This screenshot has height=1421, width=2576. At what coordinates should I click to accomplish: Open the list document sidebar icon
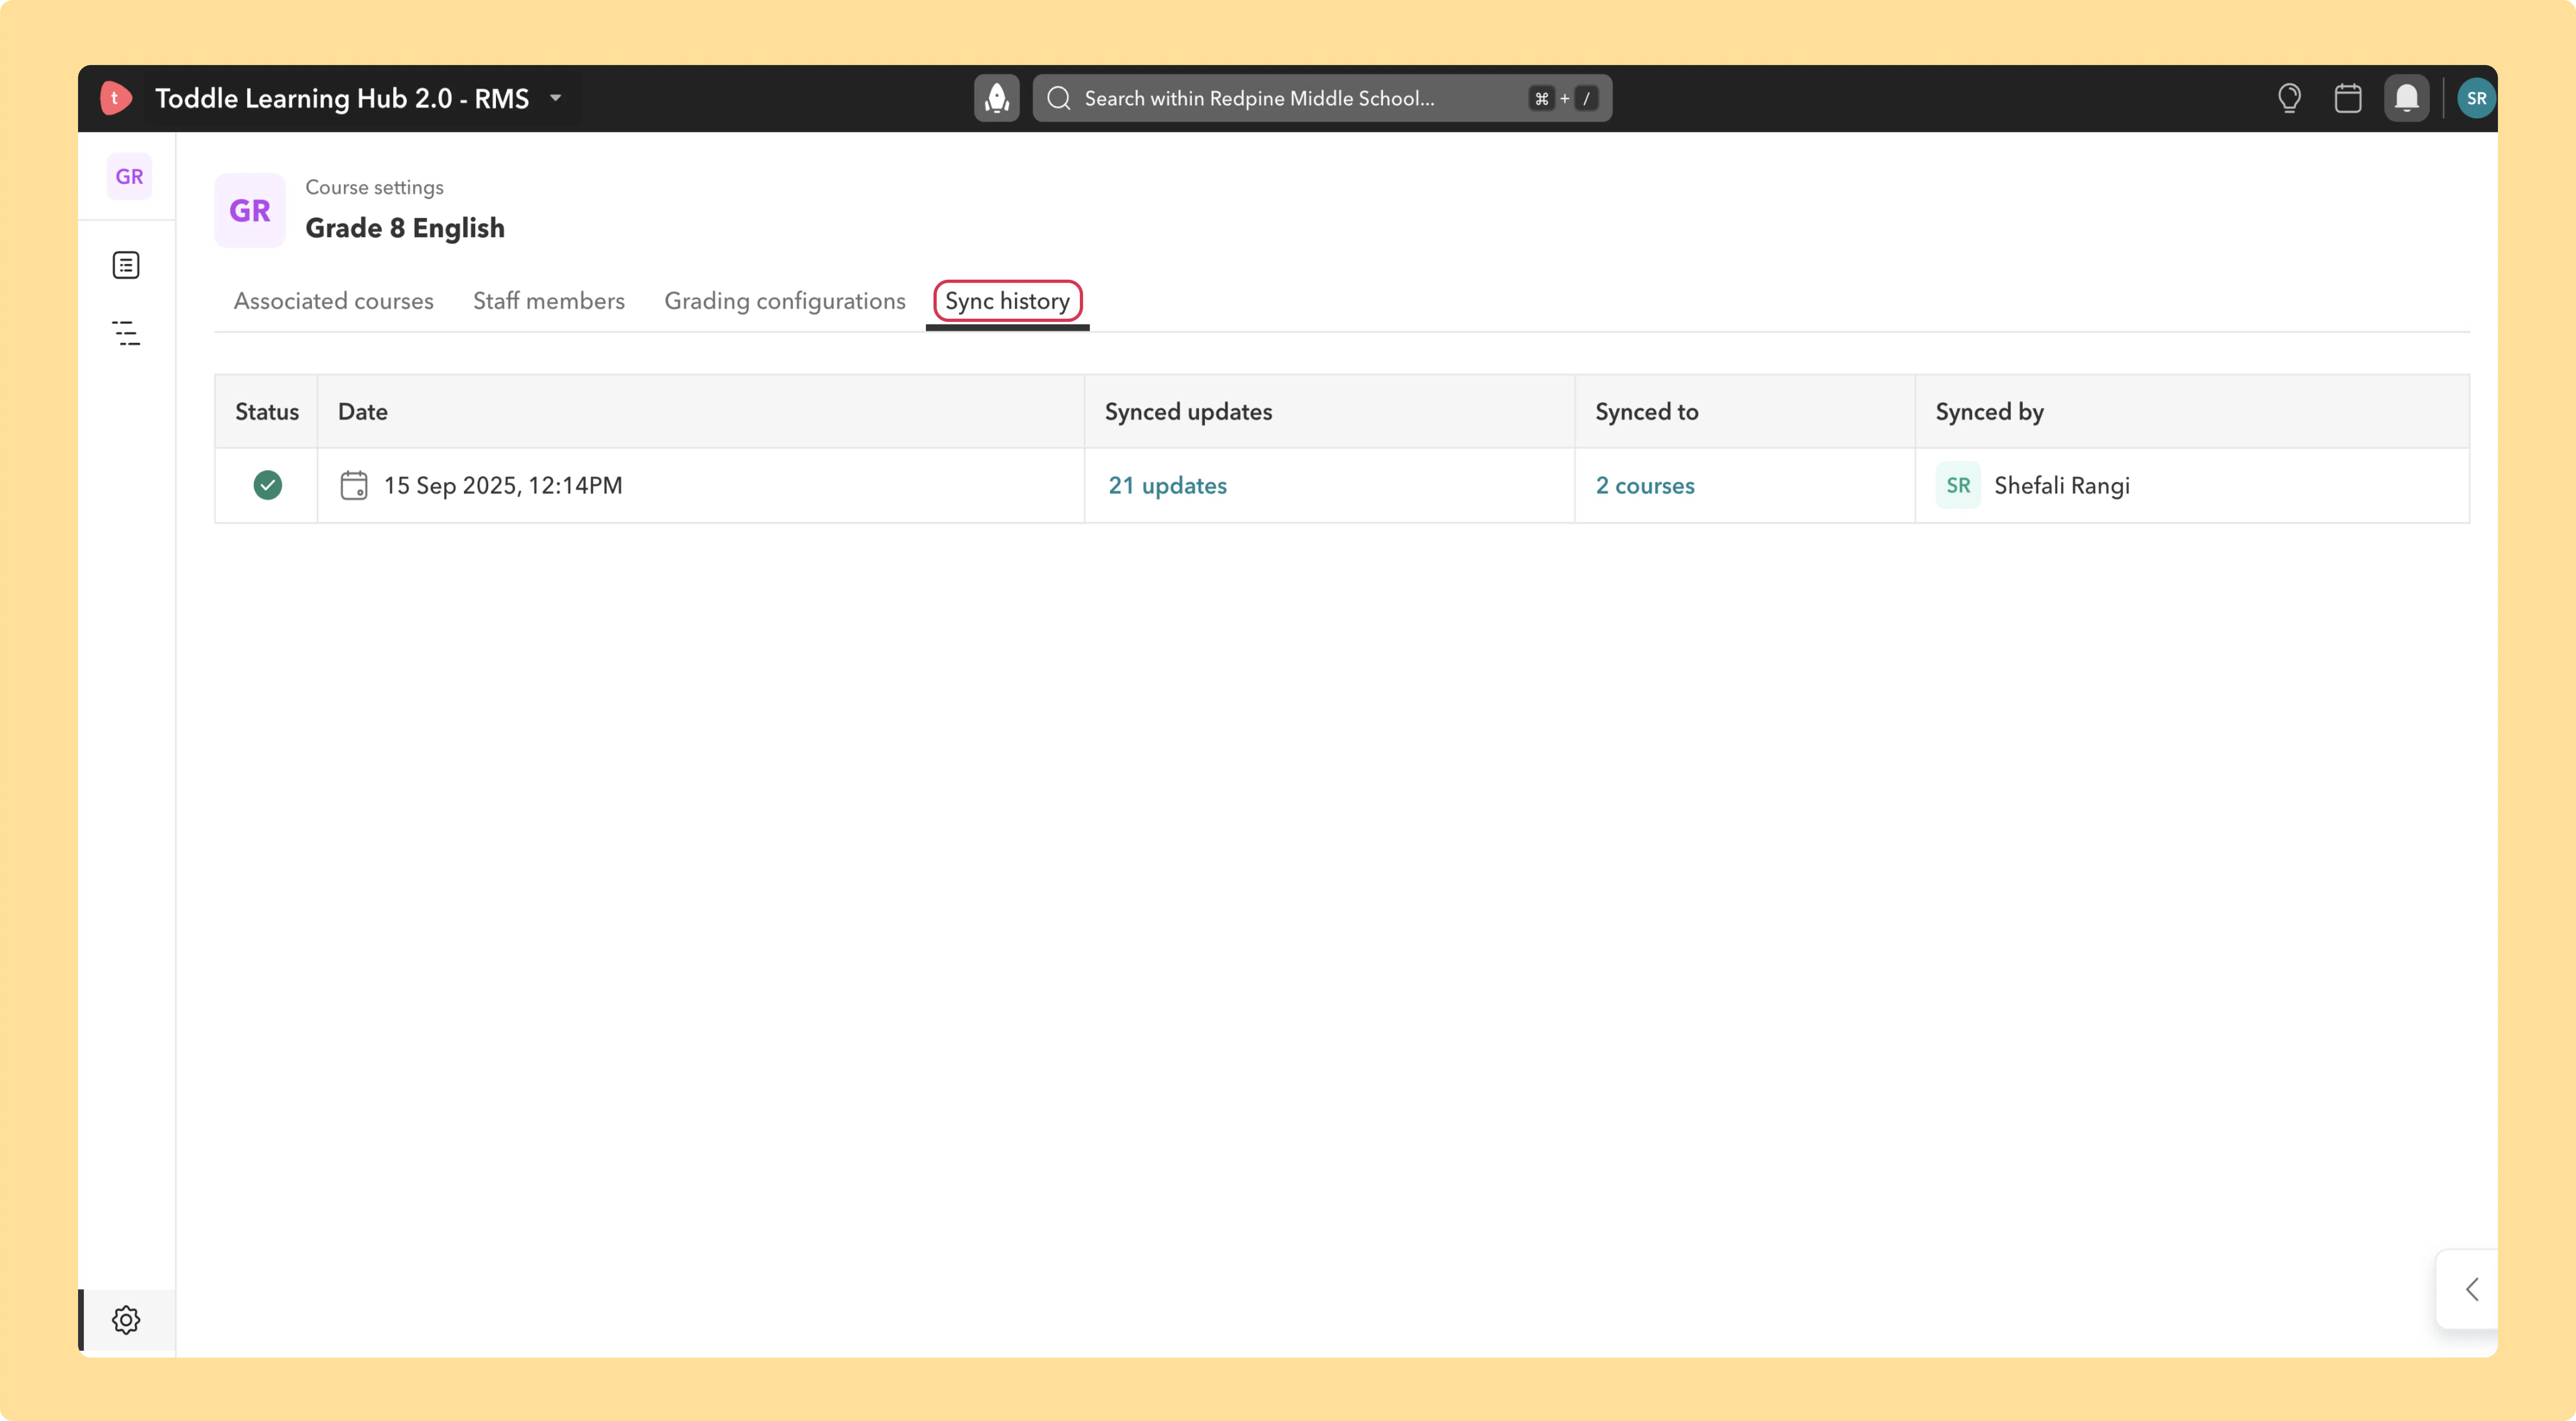pyautogui.click(x=126, y=265)
